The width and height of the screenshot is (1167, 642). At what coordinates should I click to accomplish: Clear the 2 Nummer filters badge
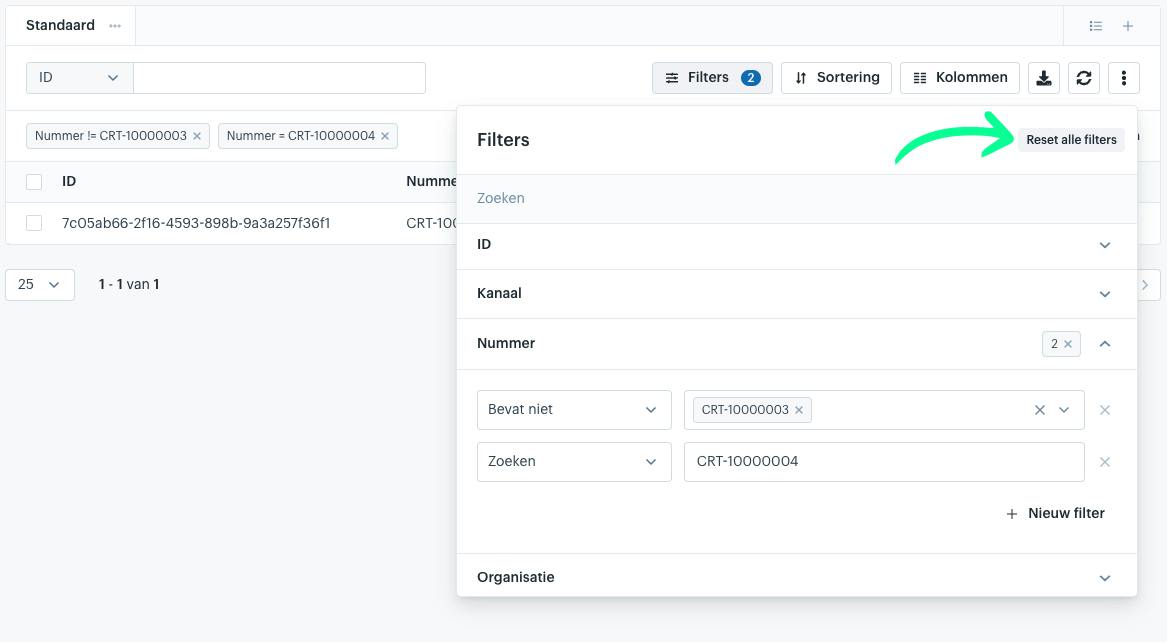point(1068,344)
